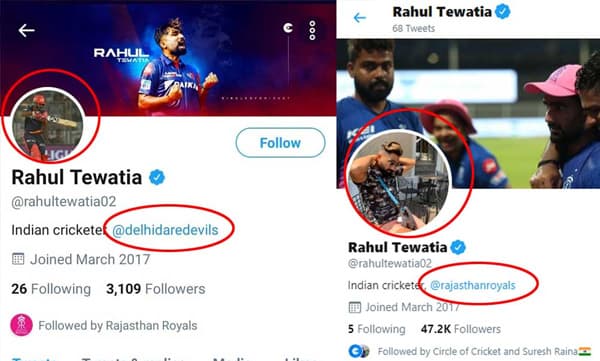Image resolution: width=600 pixels, height=361 pixels.
Task: Open the three-dot overflow menu on banner
Action: pos(312,30)
